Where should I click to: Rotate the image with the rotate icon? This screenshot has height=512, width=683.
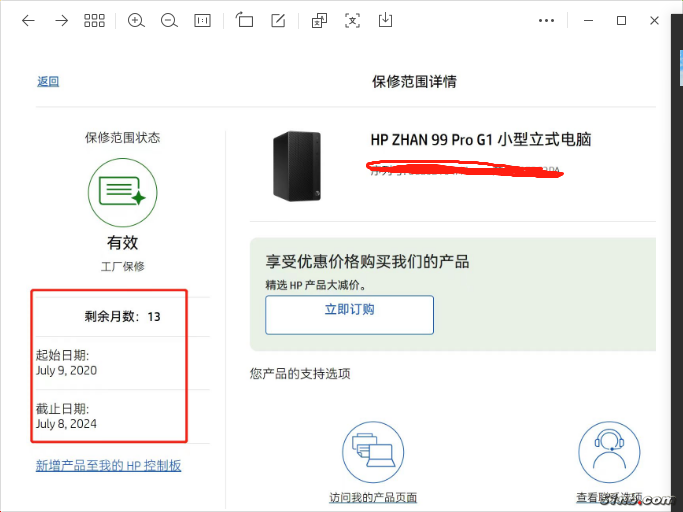click(x=244, y=20)
